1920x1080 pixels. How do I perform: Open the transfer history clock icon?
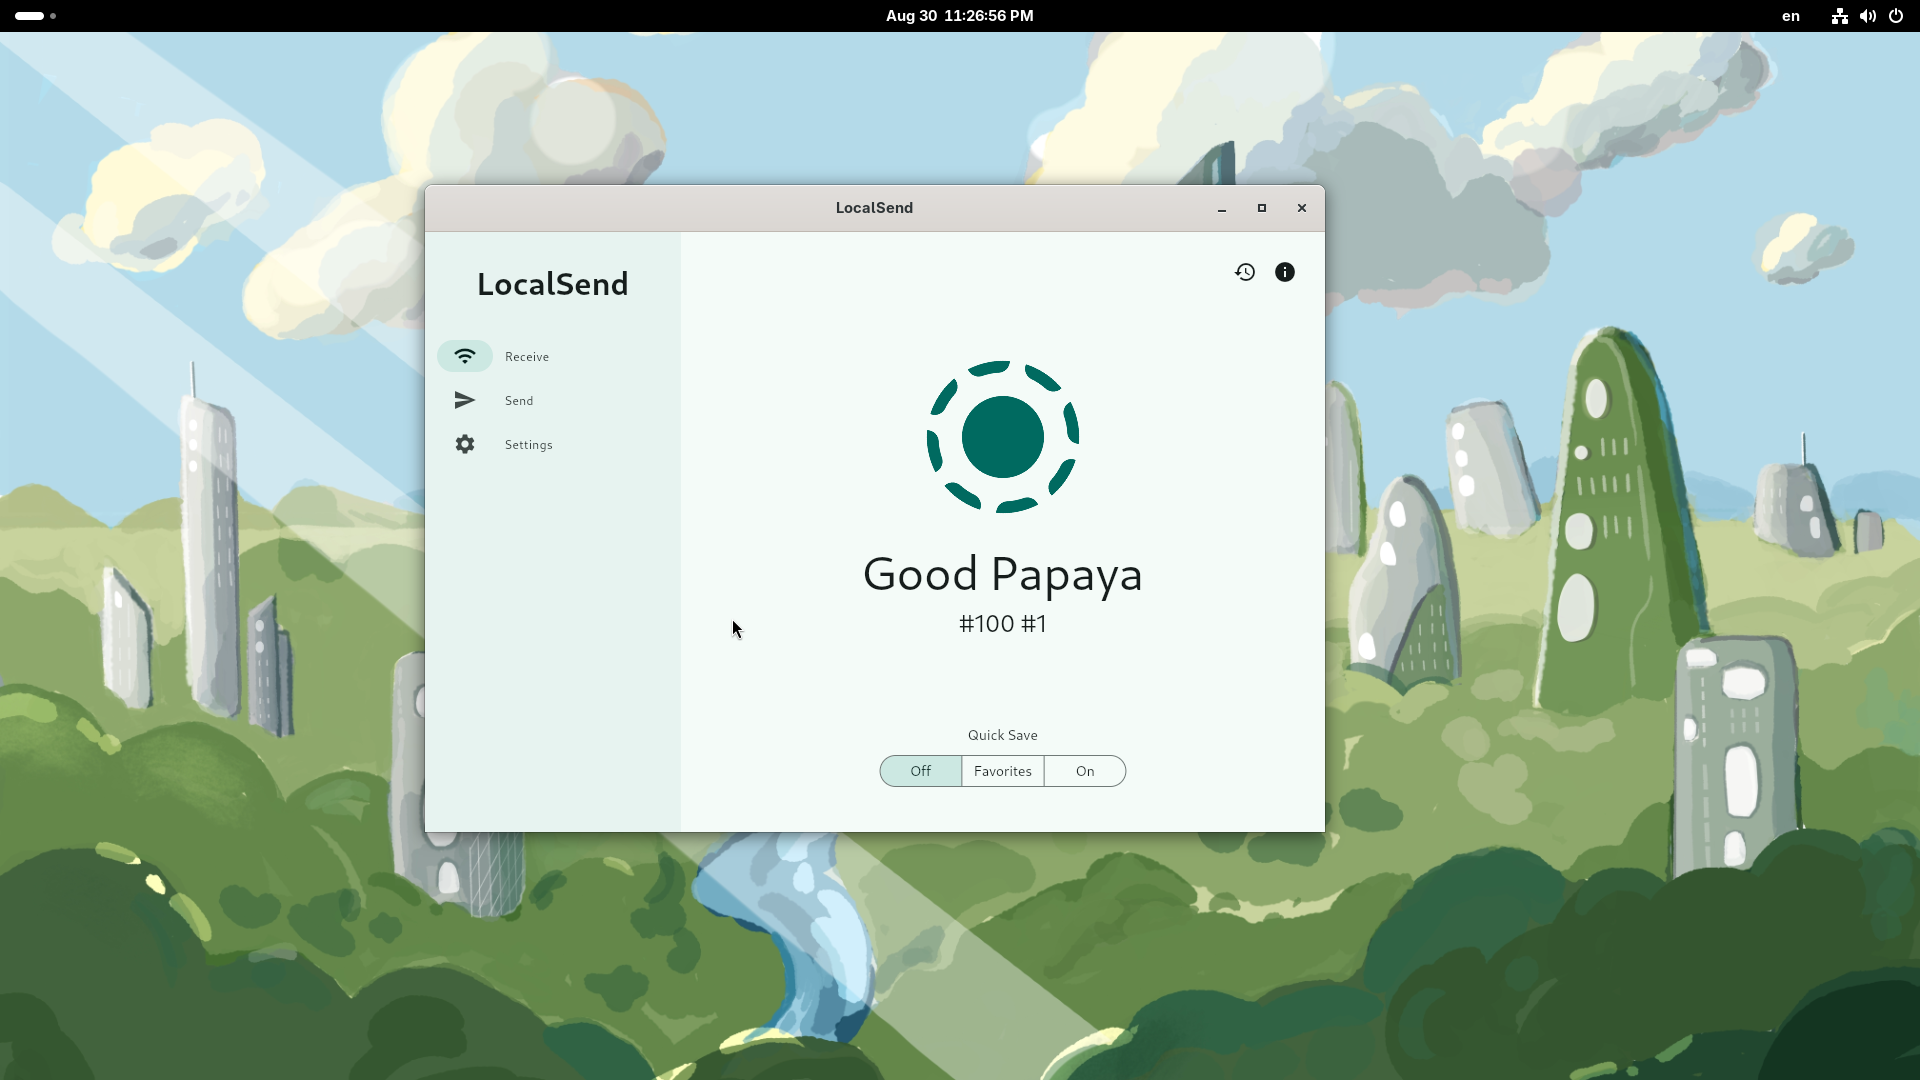pyautogui.click(x=1244, y=272)
